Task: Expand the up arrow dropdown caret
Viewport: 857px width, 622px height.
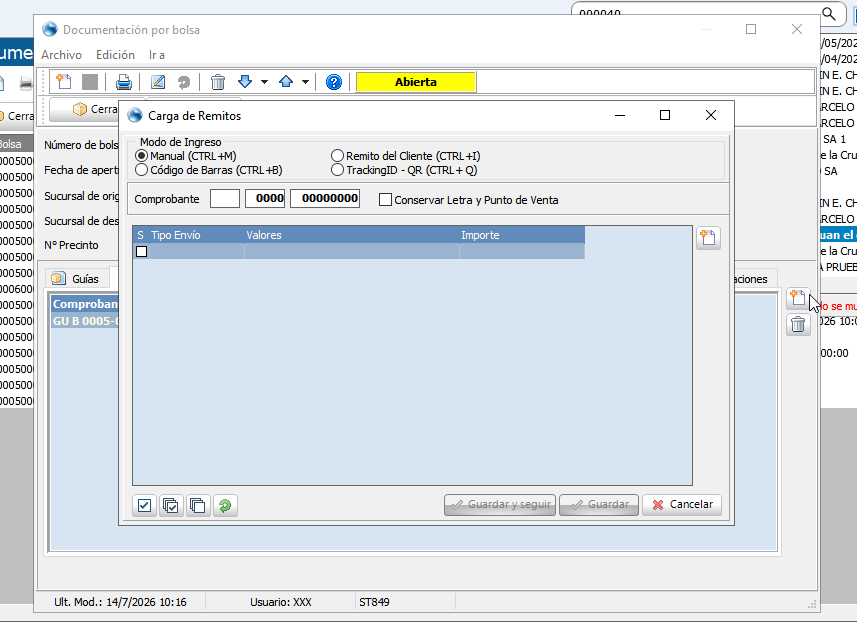Action: [306, 82]
